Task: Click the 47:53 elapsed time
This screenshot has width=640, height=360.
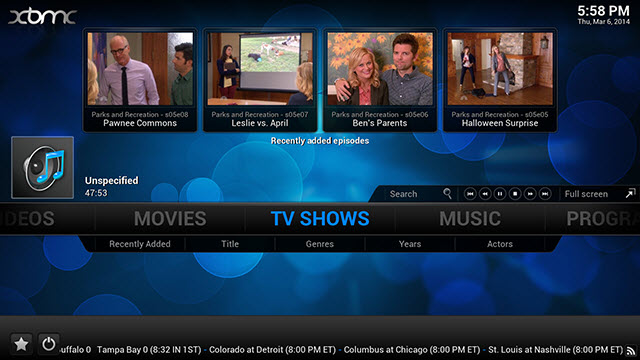Action: pos(96,193)
